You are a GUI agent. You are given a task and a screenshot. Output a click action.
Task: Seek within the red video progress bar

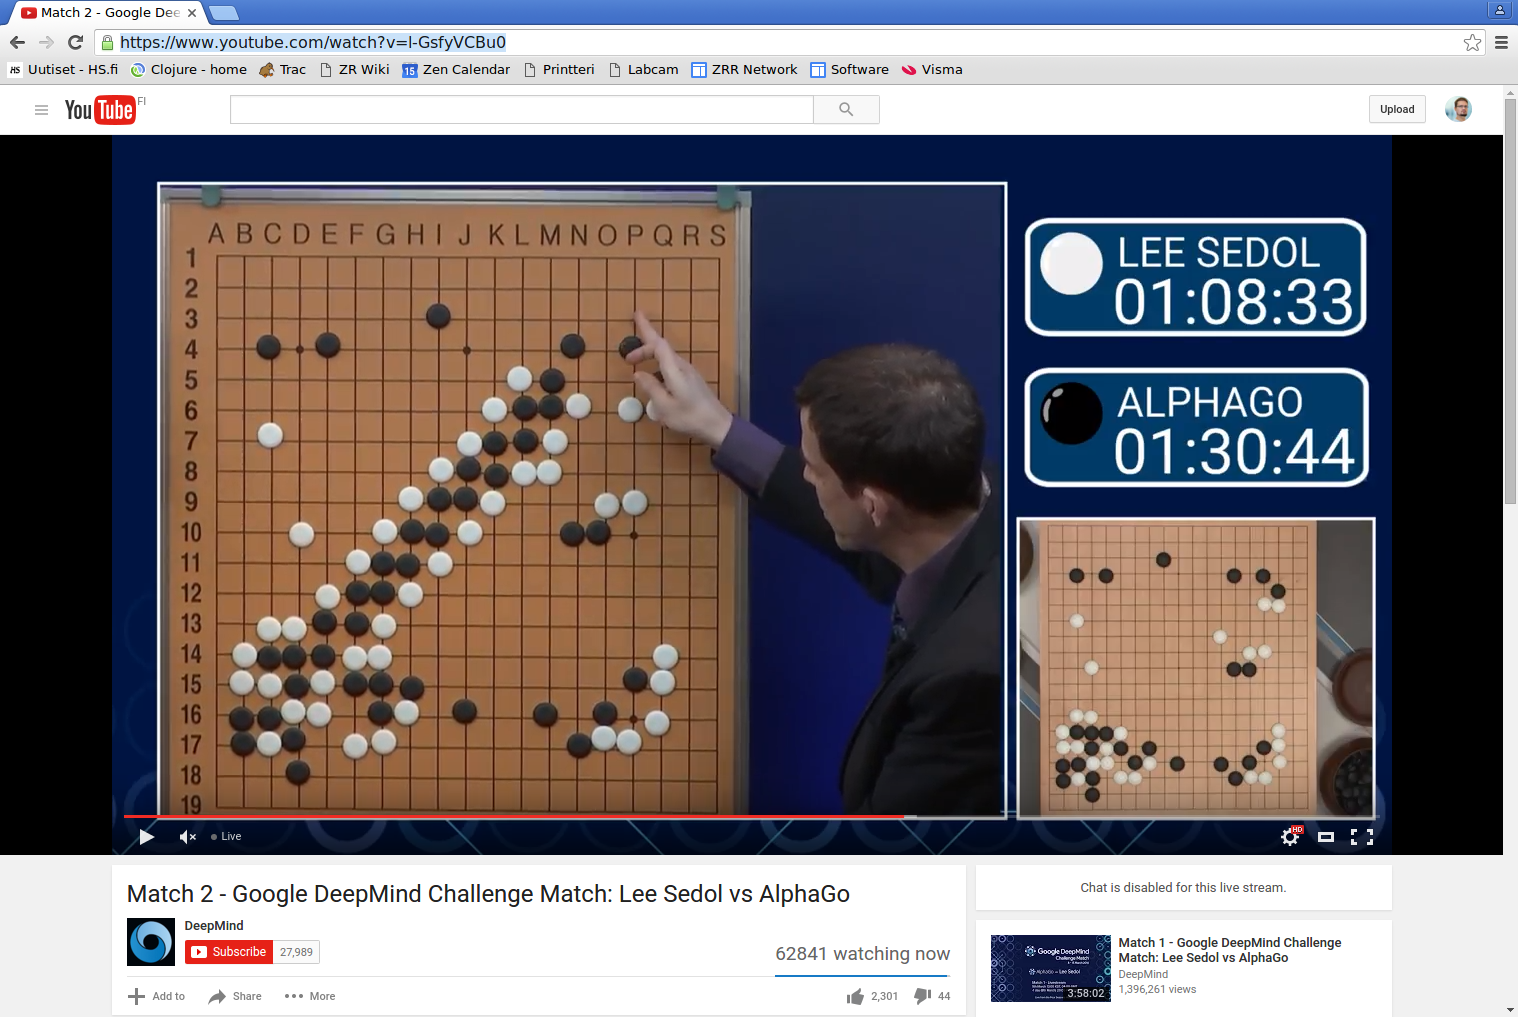click(x=514, y=817)
